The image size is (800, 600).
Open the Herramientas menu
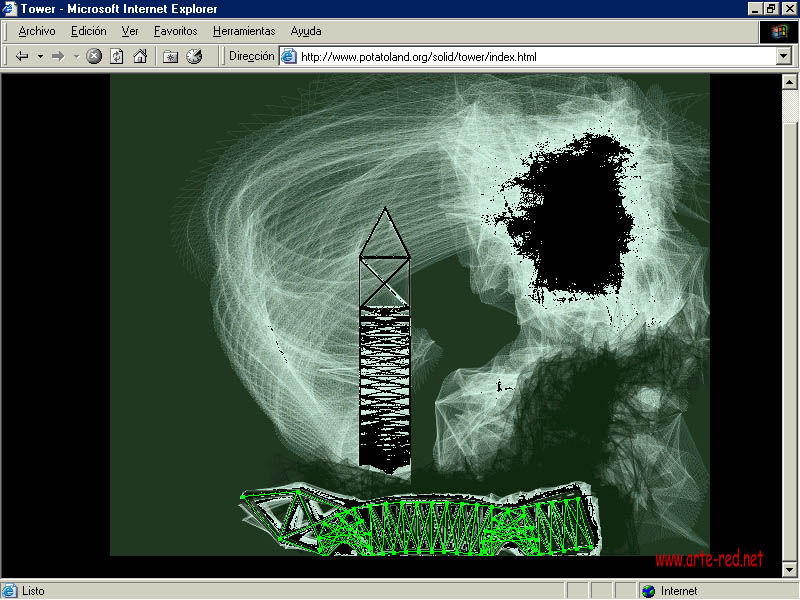244,31
